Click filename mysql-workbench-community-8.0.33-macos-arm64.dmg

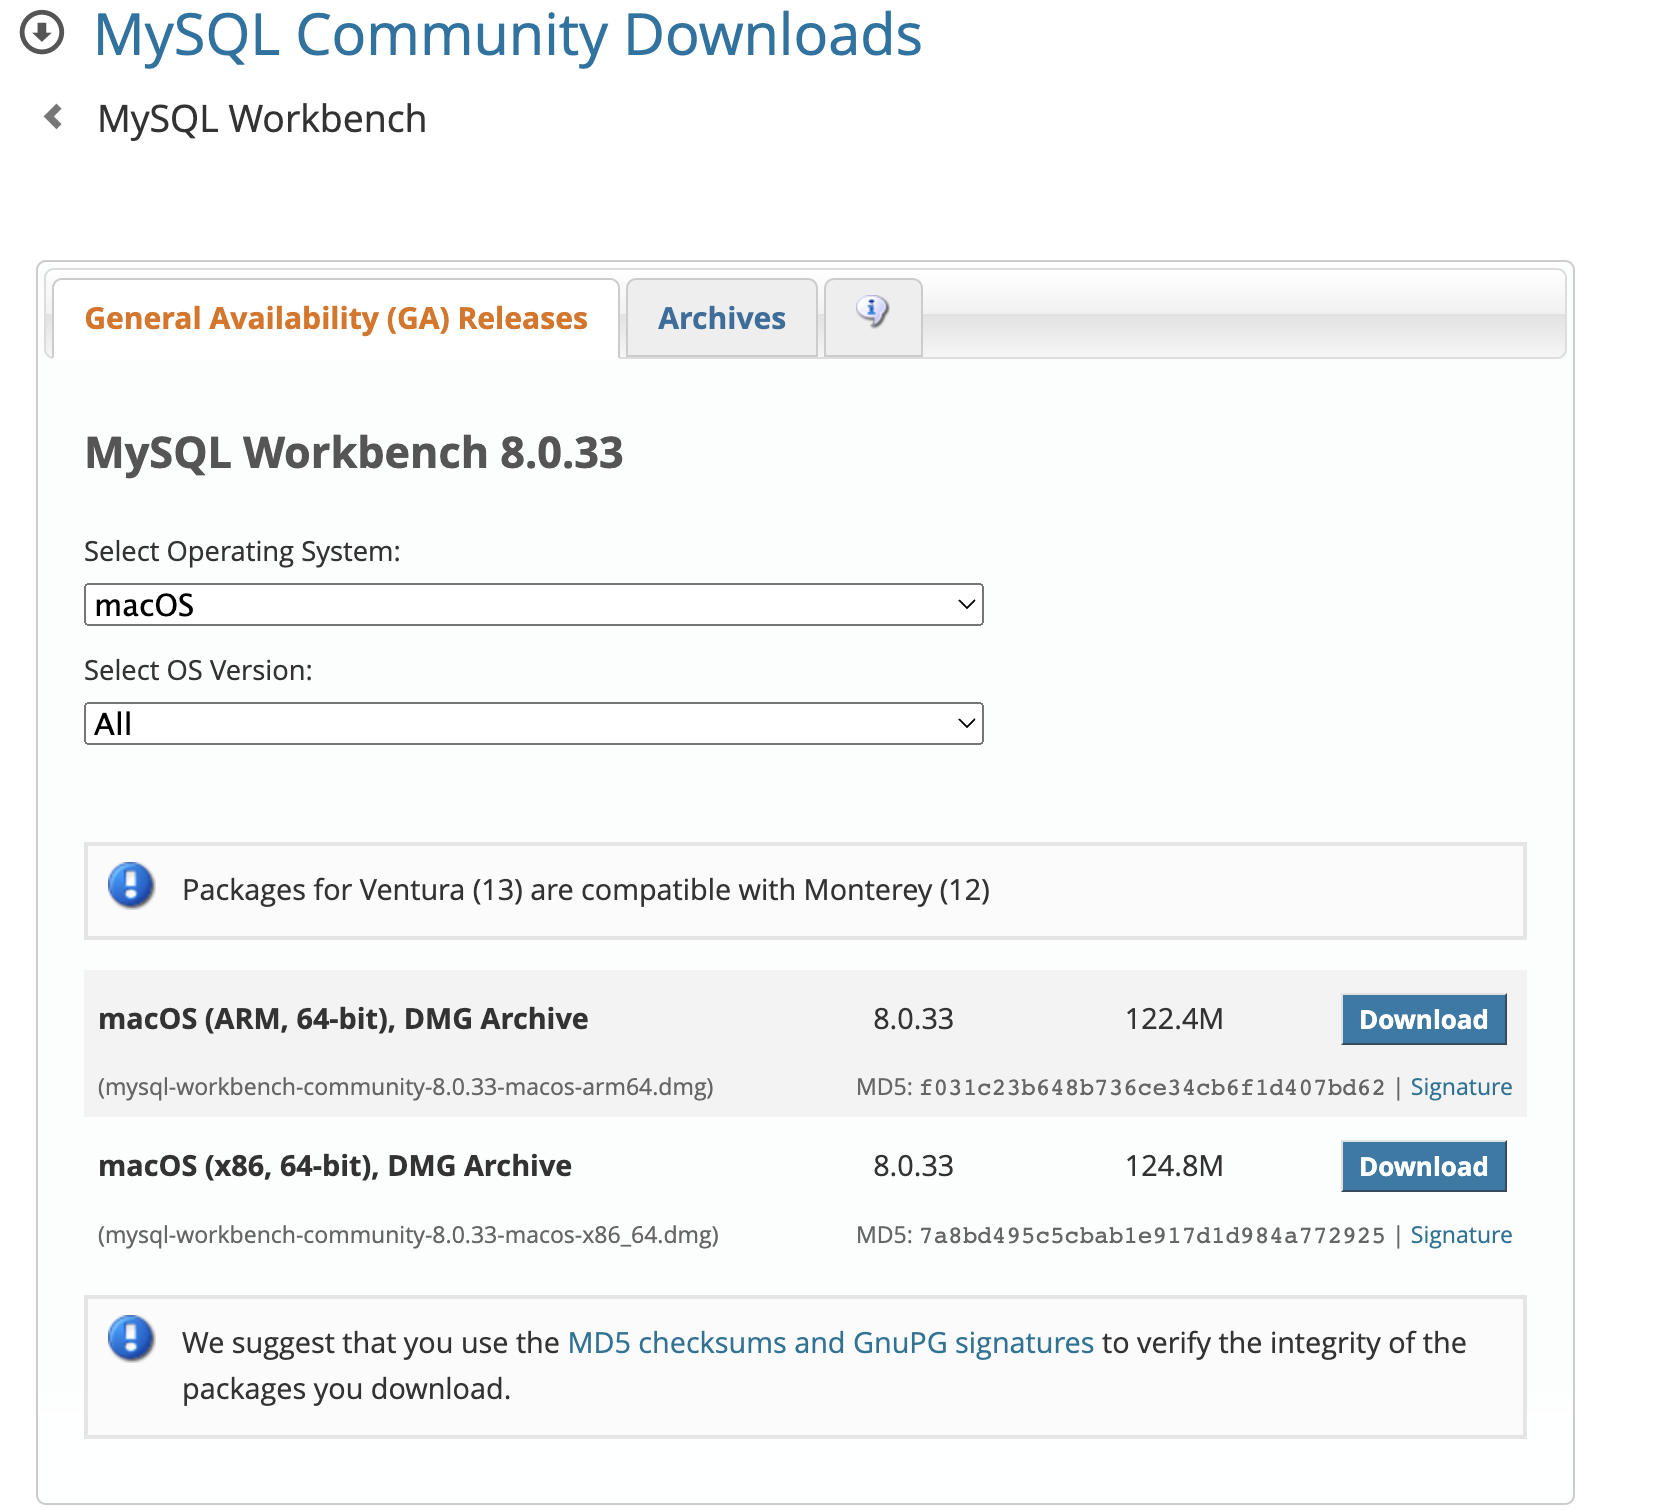405,1087
